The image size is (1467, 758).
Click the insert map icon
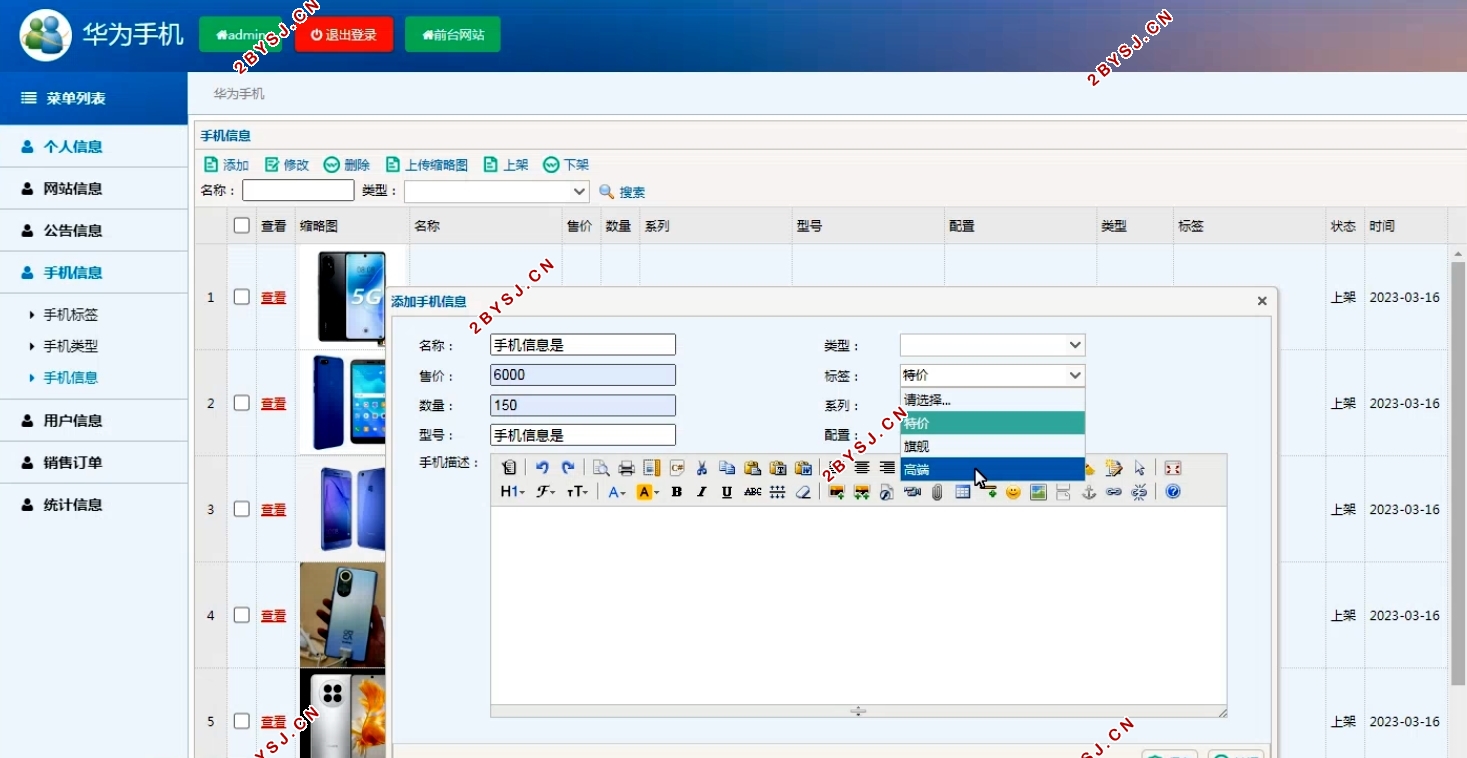(x=1038, y=492)
